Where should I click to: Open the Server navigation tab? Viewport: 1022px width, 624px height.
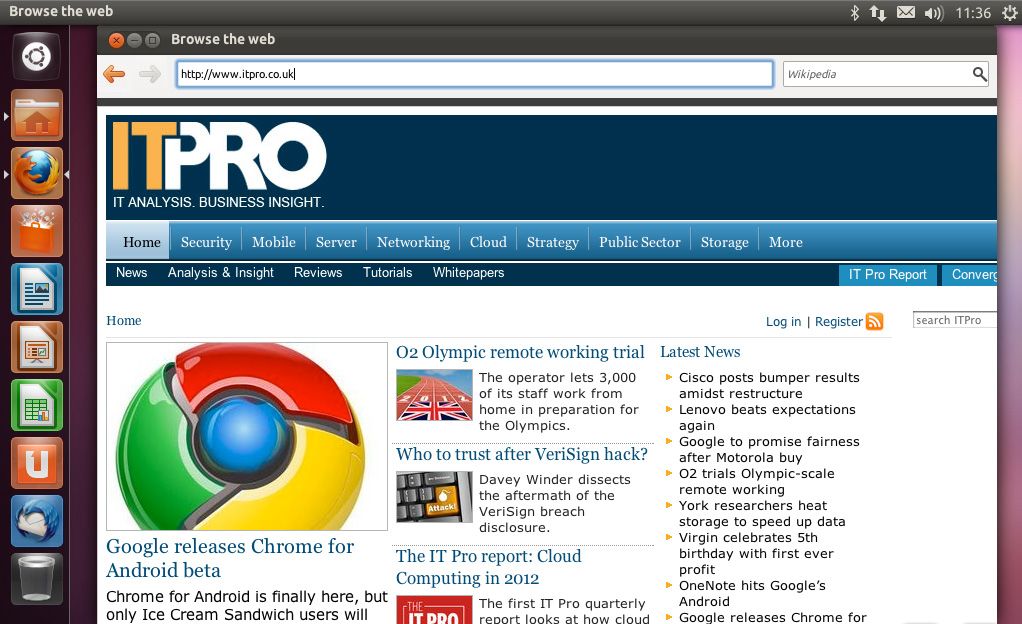(336, 242)
